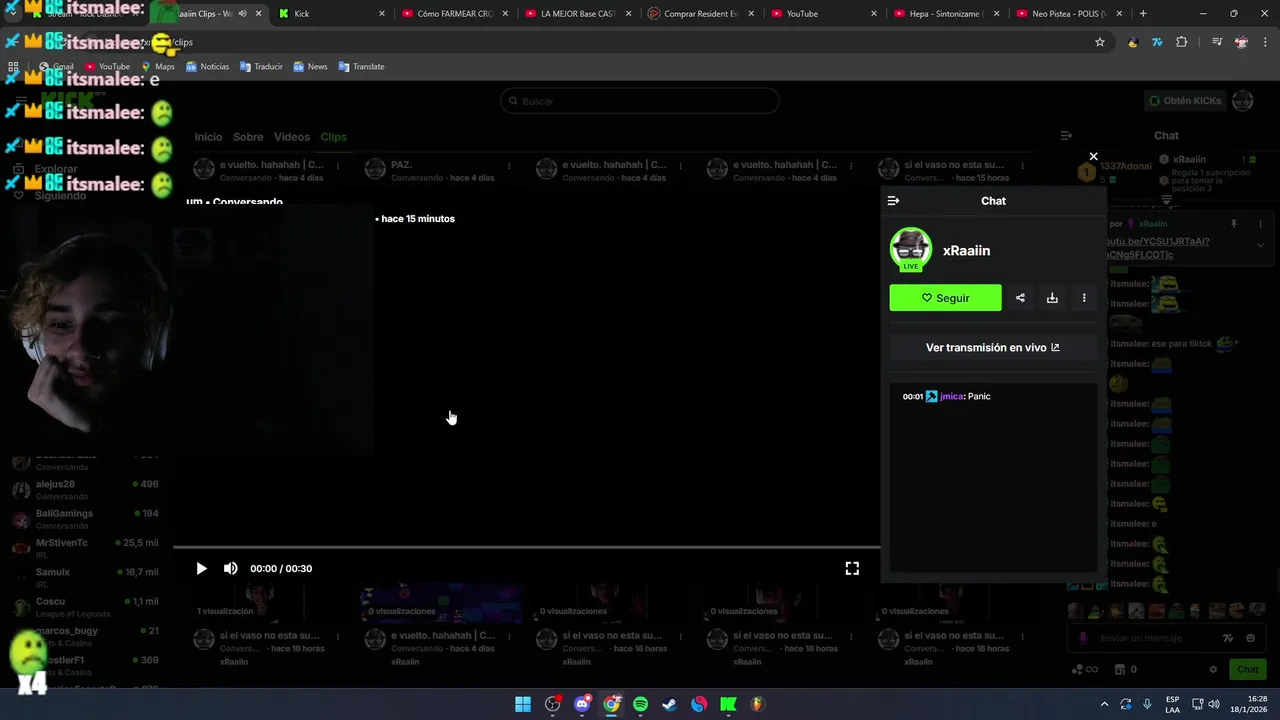Click jmica username in clip chat
Image resolution: width=1280 pixels, height=720 pixels.
pos(951,396)
